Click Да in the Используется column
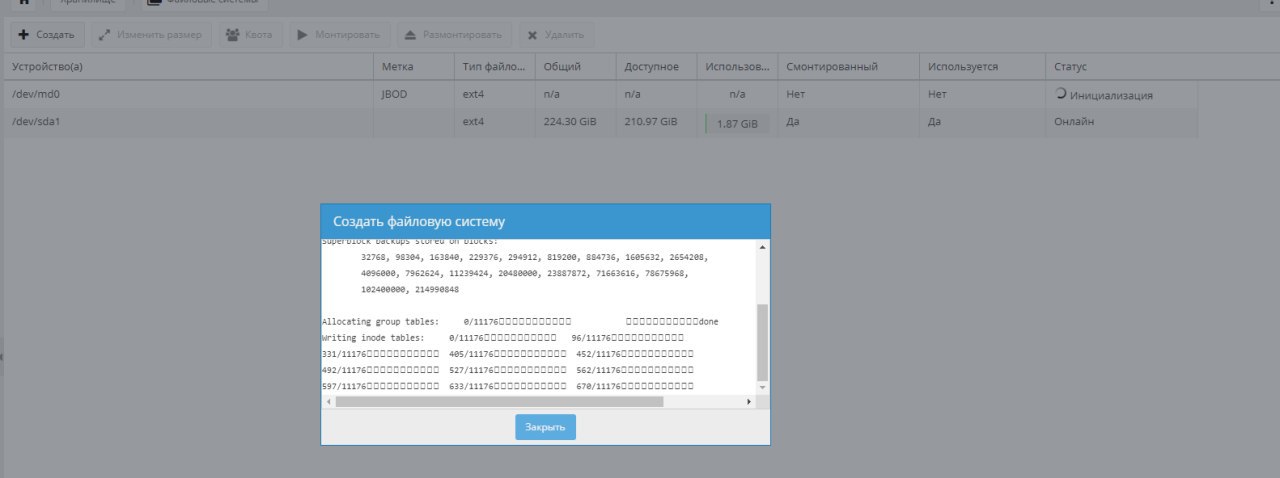 tap(934, 122)
